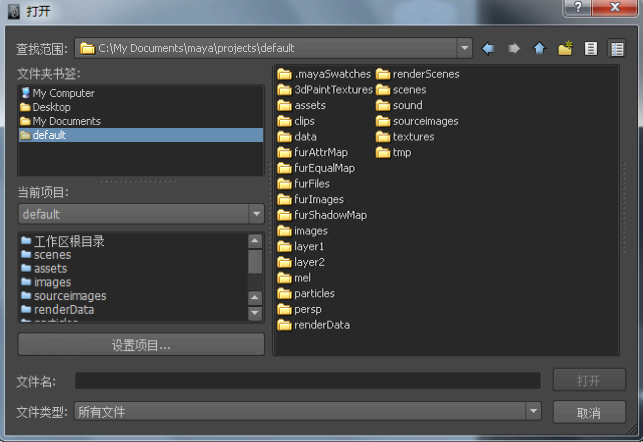This screenshot has height=442, width=643.
Task: Select the particles folder
Action: [306, 294]
